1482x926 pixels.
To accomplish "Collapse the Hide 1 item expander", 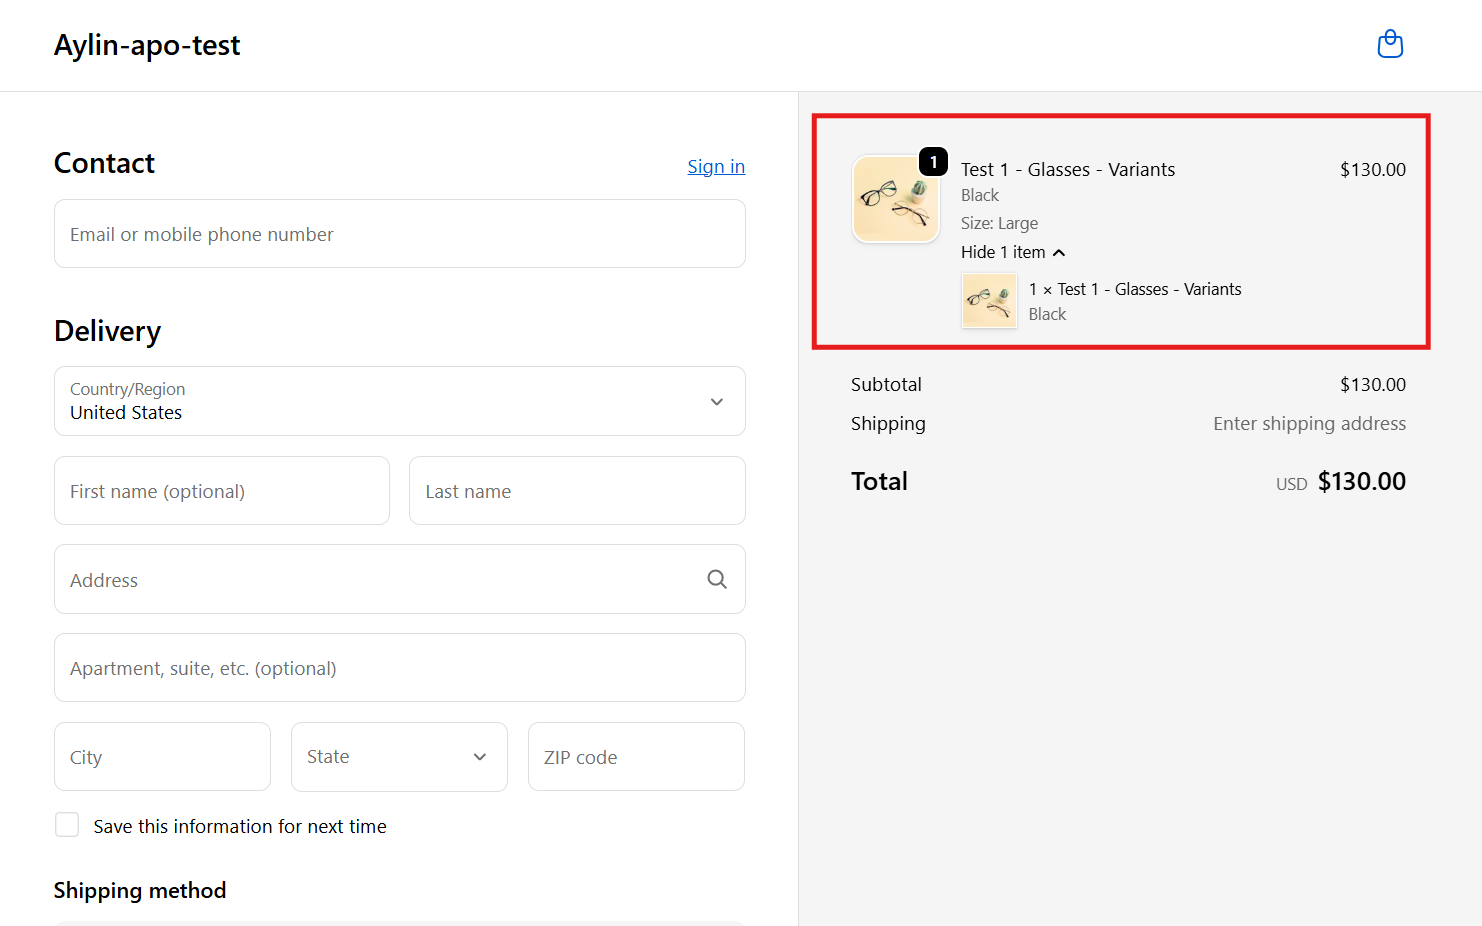I will [1002, 253].
